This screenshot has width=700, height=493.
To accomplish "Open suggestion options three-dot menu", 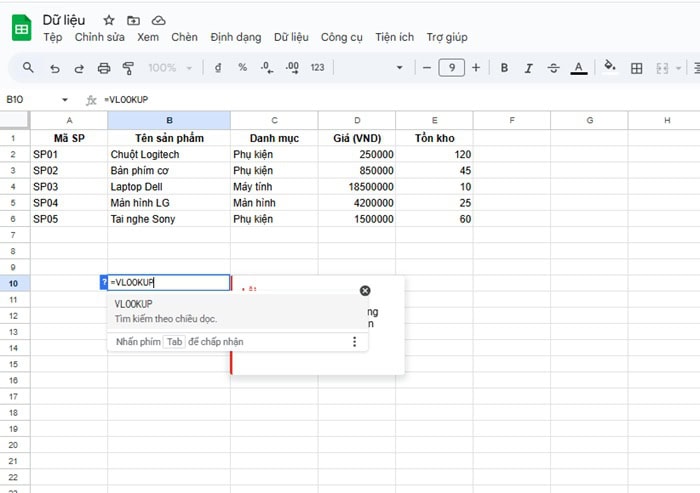I will [354, 342].
